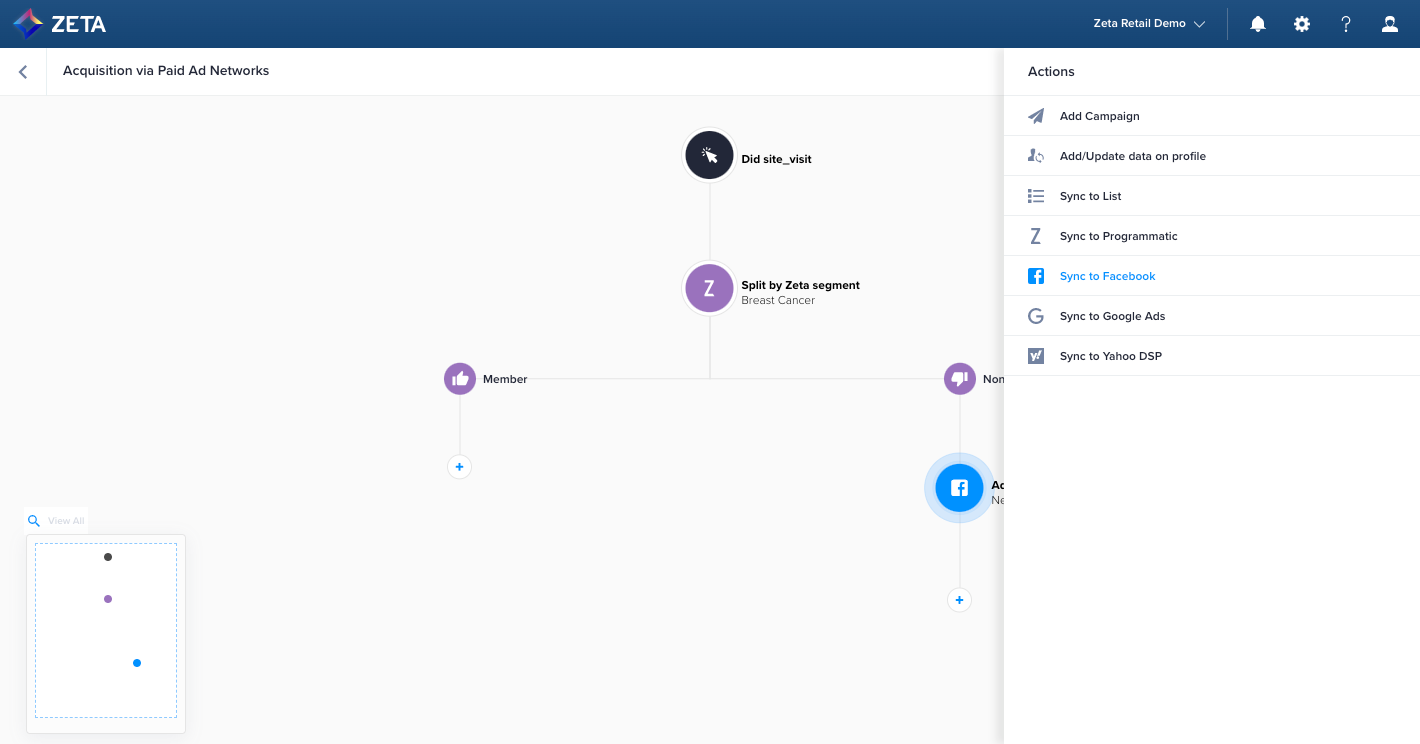Choose Add Campaign action
This screenshot has width=1420, height=744.
tap(1099, 116)
